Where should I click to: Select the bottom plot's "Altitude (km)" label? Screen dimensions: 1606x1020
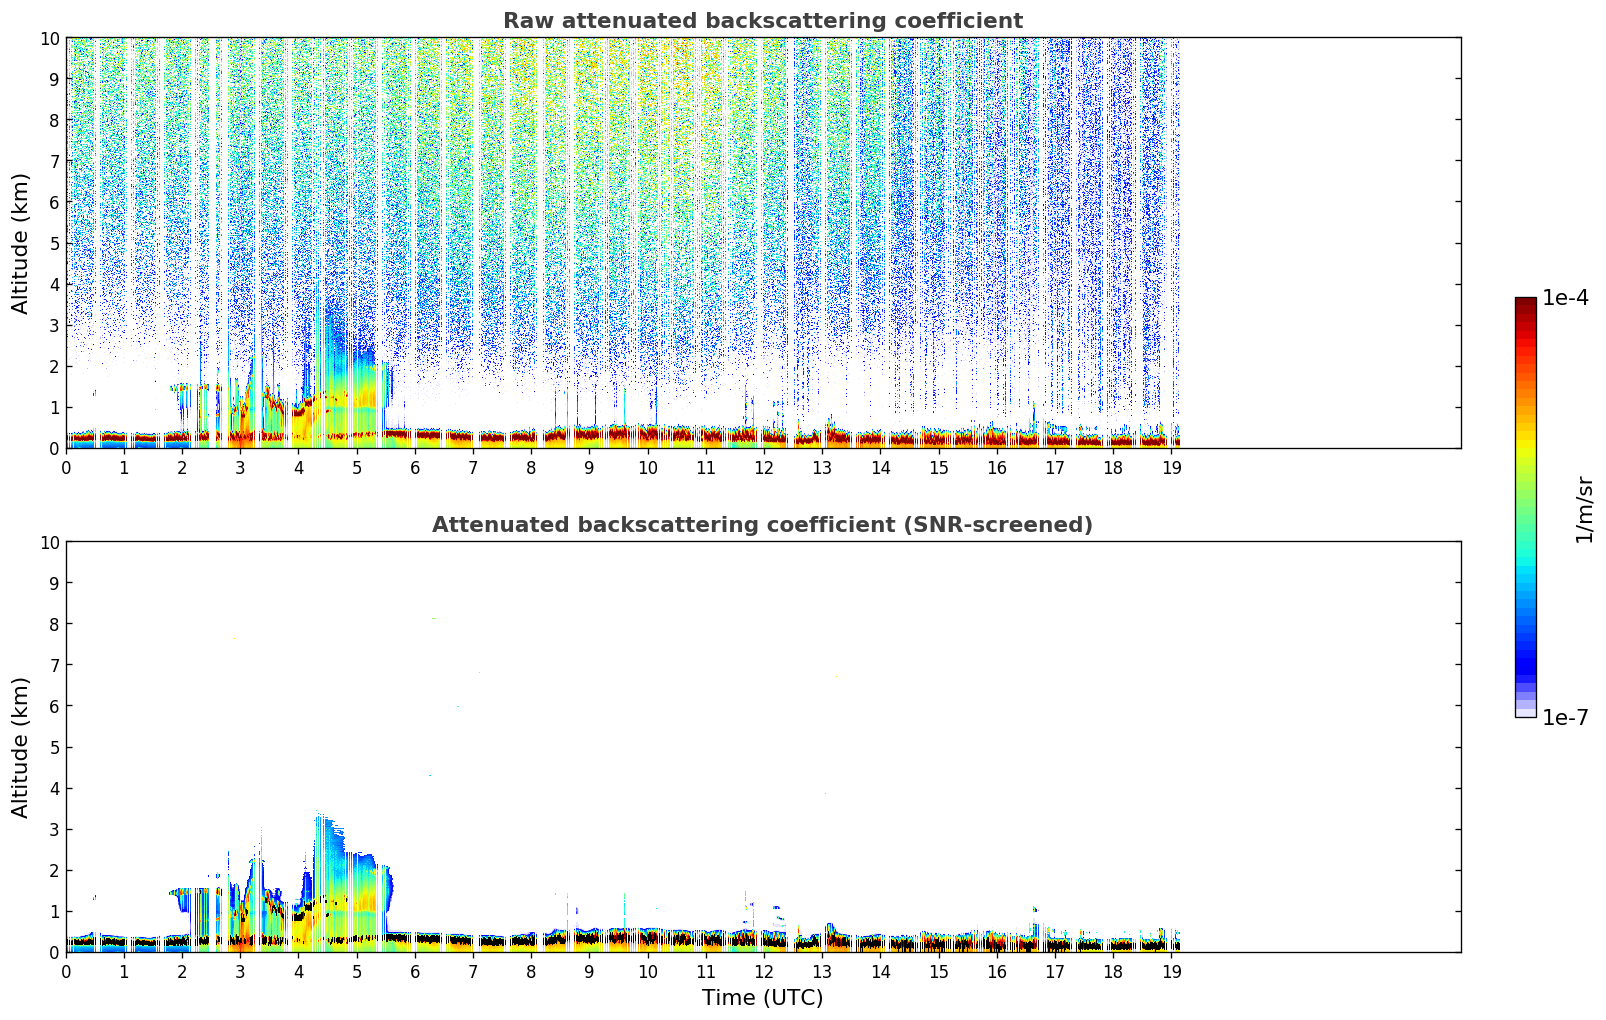coord(21,747)
